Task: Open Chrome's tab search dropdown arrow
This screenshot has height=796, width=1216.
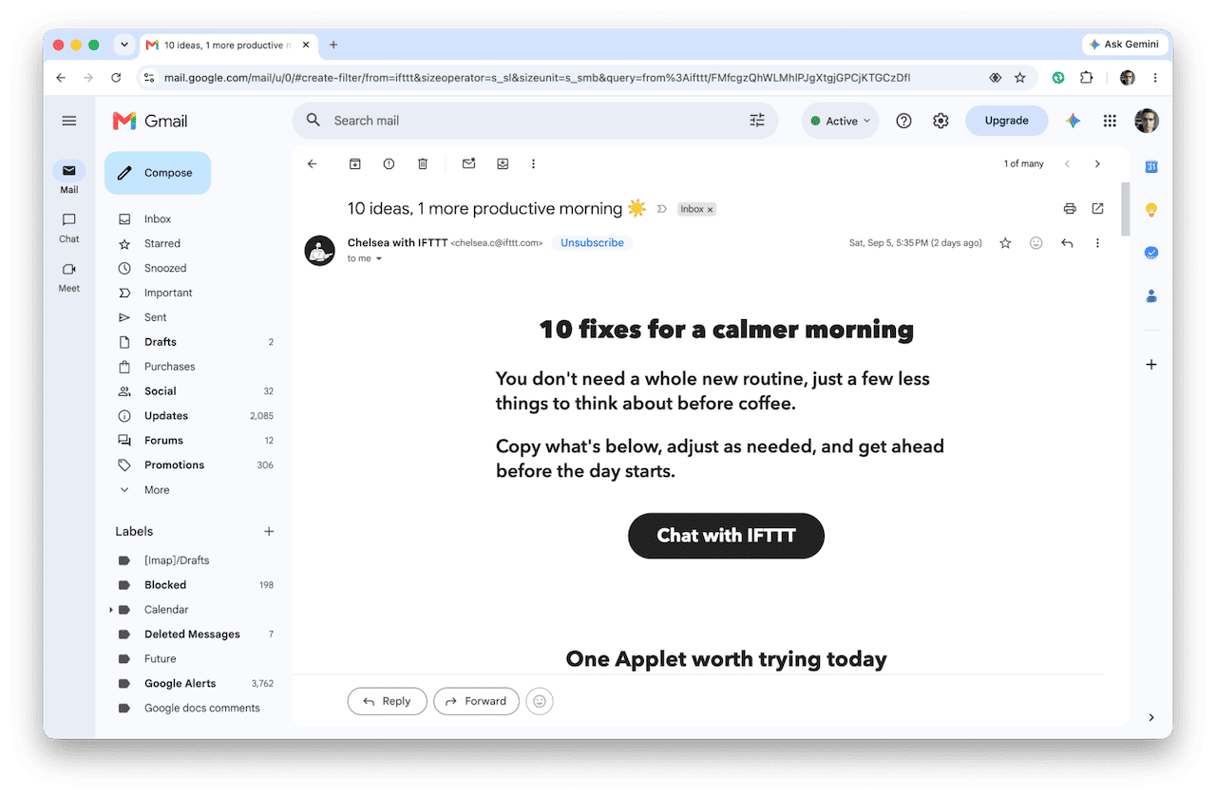Action: (124, 45)
